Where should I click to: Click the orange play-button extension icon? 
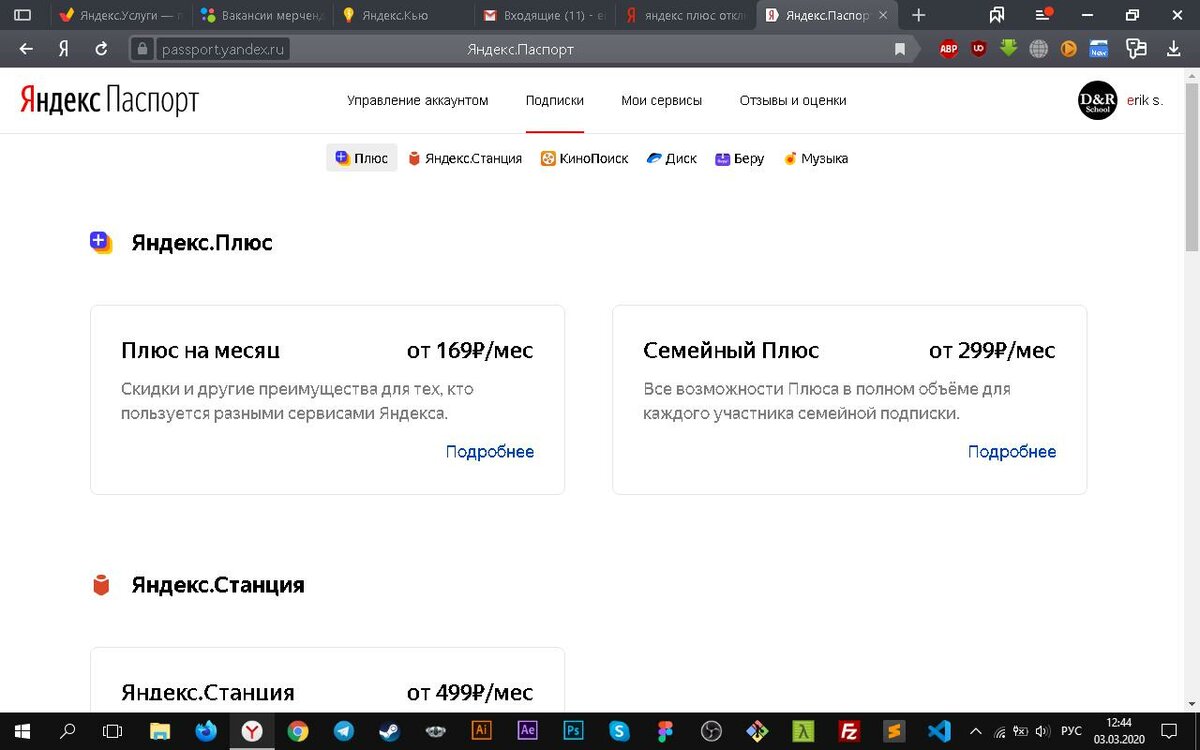pos(1068,48)
